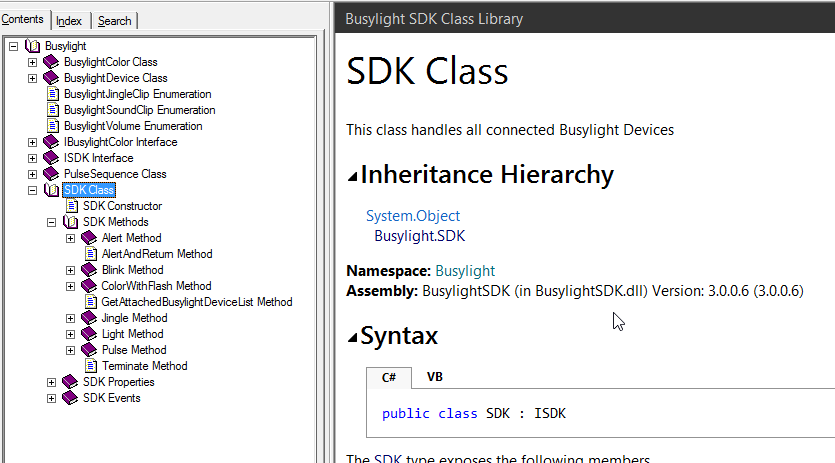Expand the Alert Method node
Viewport: 835px width, 463px height.
point(70,238)
